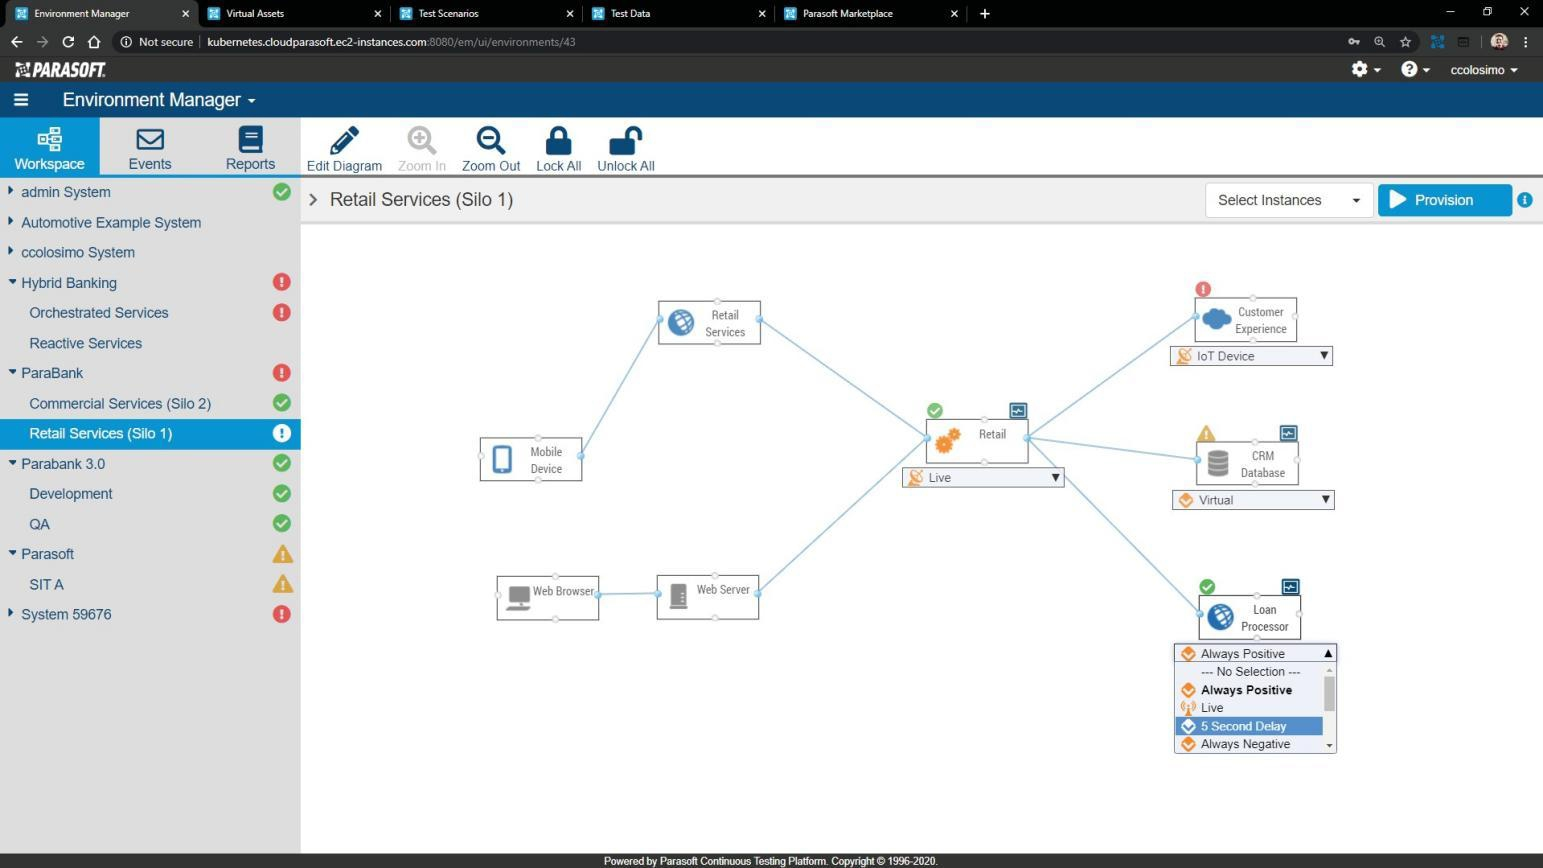Screen dimensions: 1543x868
Task: Collapse the Hybrid Banking tree node
Action: point(12,282)
